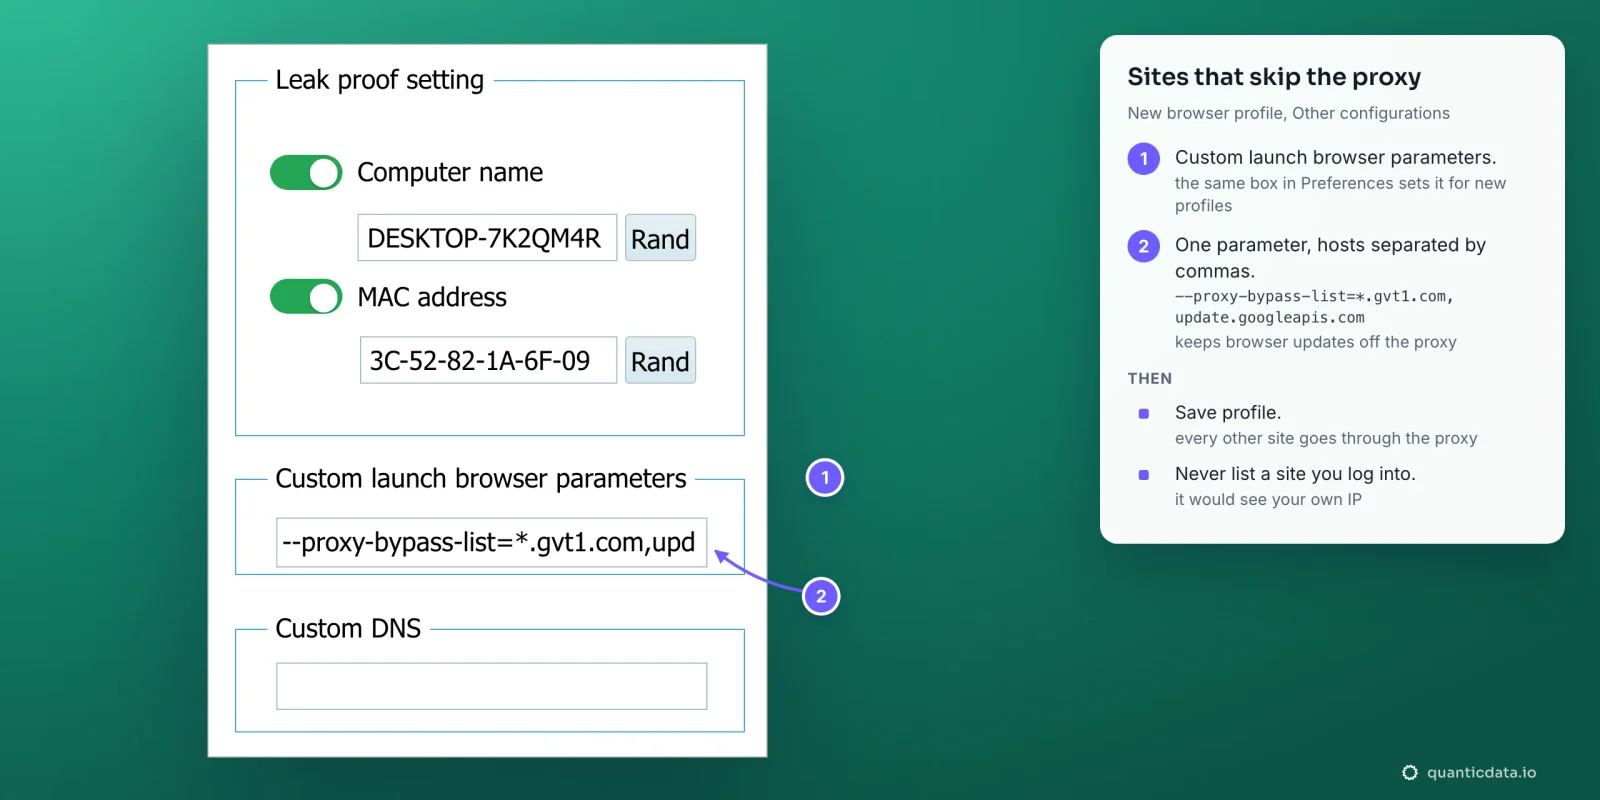Click the 'Custom launch browser parameters.' step text
The height and width of the screenshot is (800, 1600).
pyautogui.click(x=1335, y=157)
